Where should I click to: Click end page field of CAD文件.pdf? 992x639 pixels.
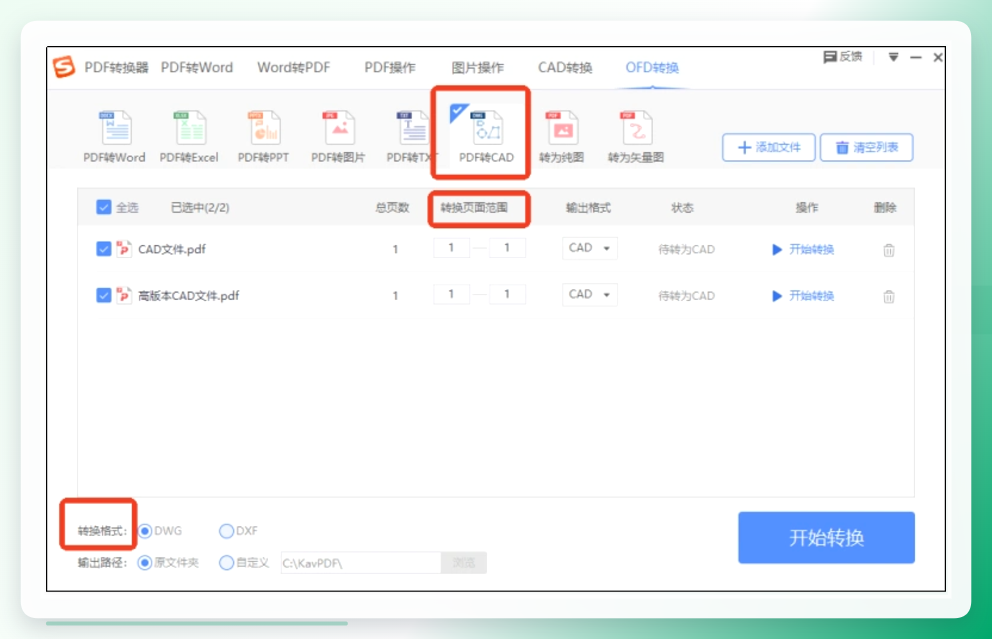507,247
